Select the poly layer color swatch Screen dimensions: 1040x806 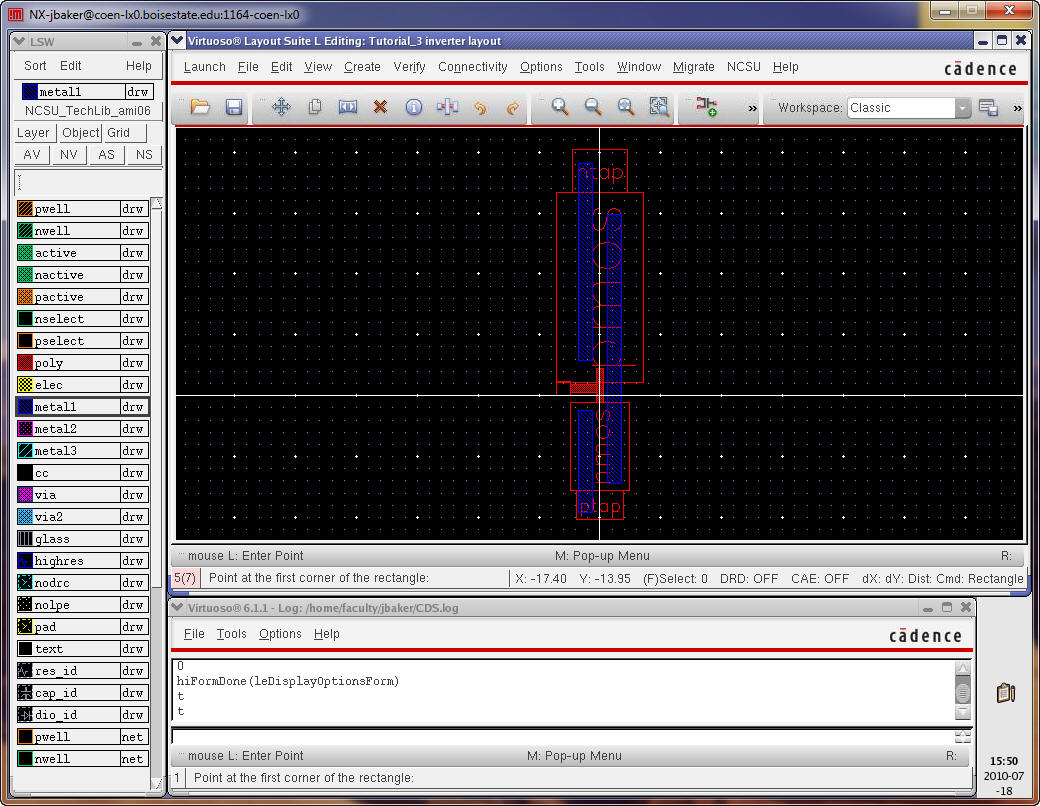(x=25, y=363)
